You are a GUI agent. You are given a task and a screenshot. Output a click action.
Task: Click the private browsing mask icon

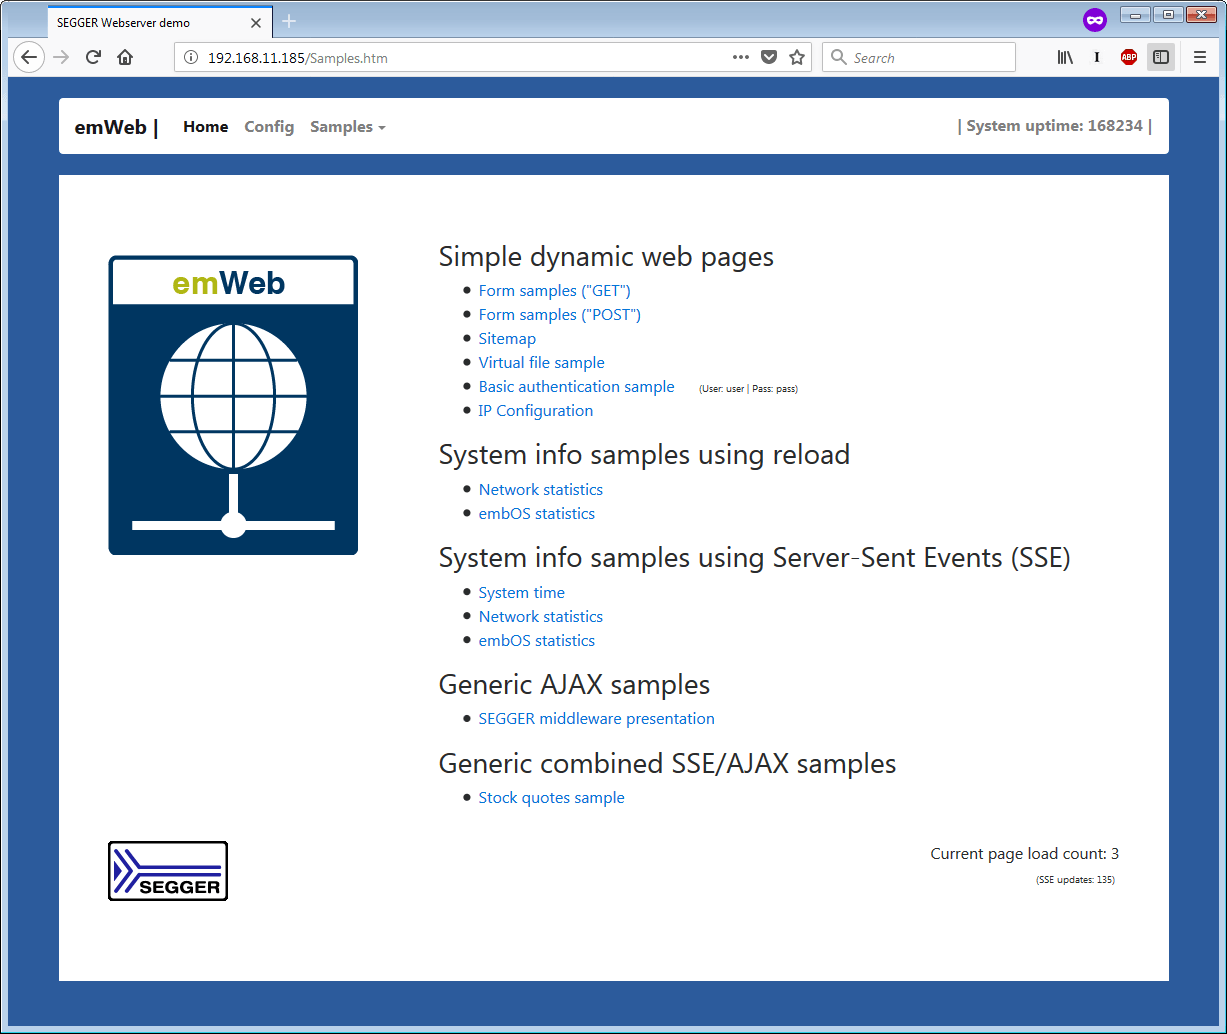[1095, 19]
